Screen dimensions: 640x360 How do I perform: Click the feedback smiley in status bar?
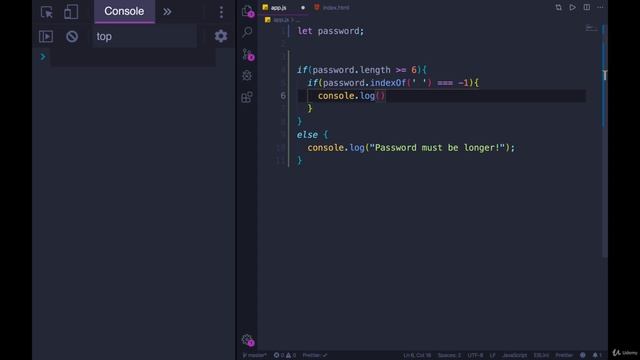click(x=583, y=356)
